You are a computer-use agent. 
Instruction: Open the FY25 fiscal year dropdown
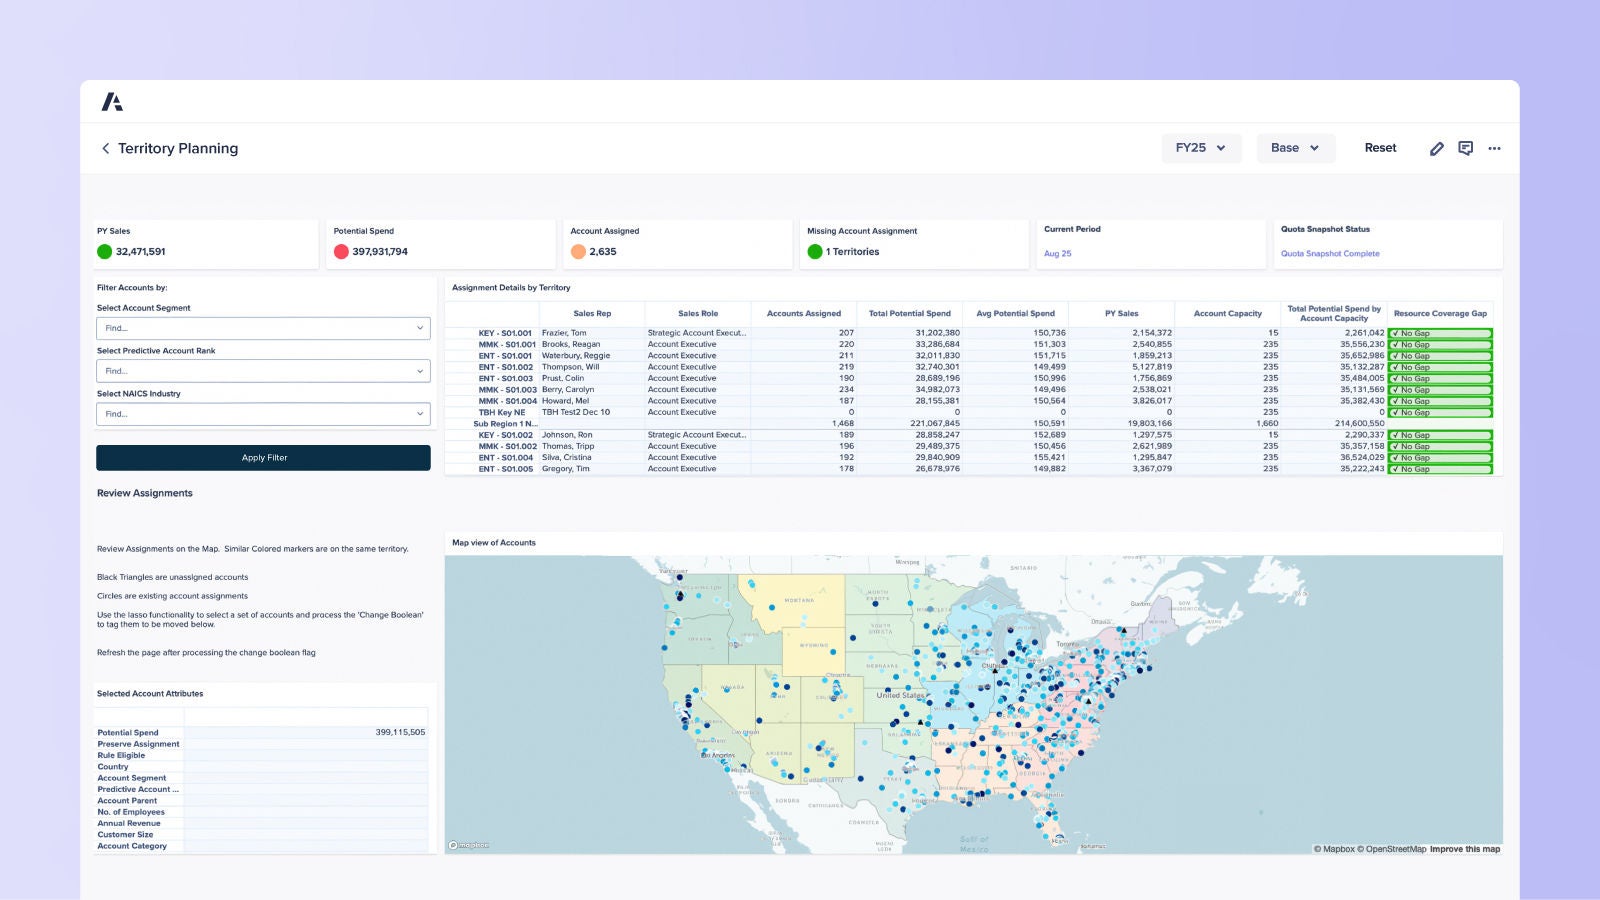pyautogui.click(x=1201, y=148)
